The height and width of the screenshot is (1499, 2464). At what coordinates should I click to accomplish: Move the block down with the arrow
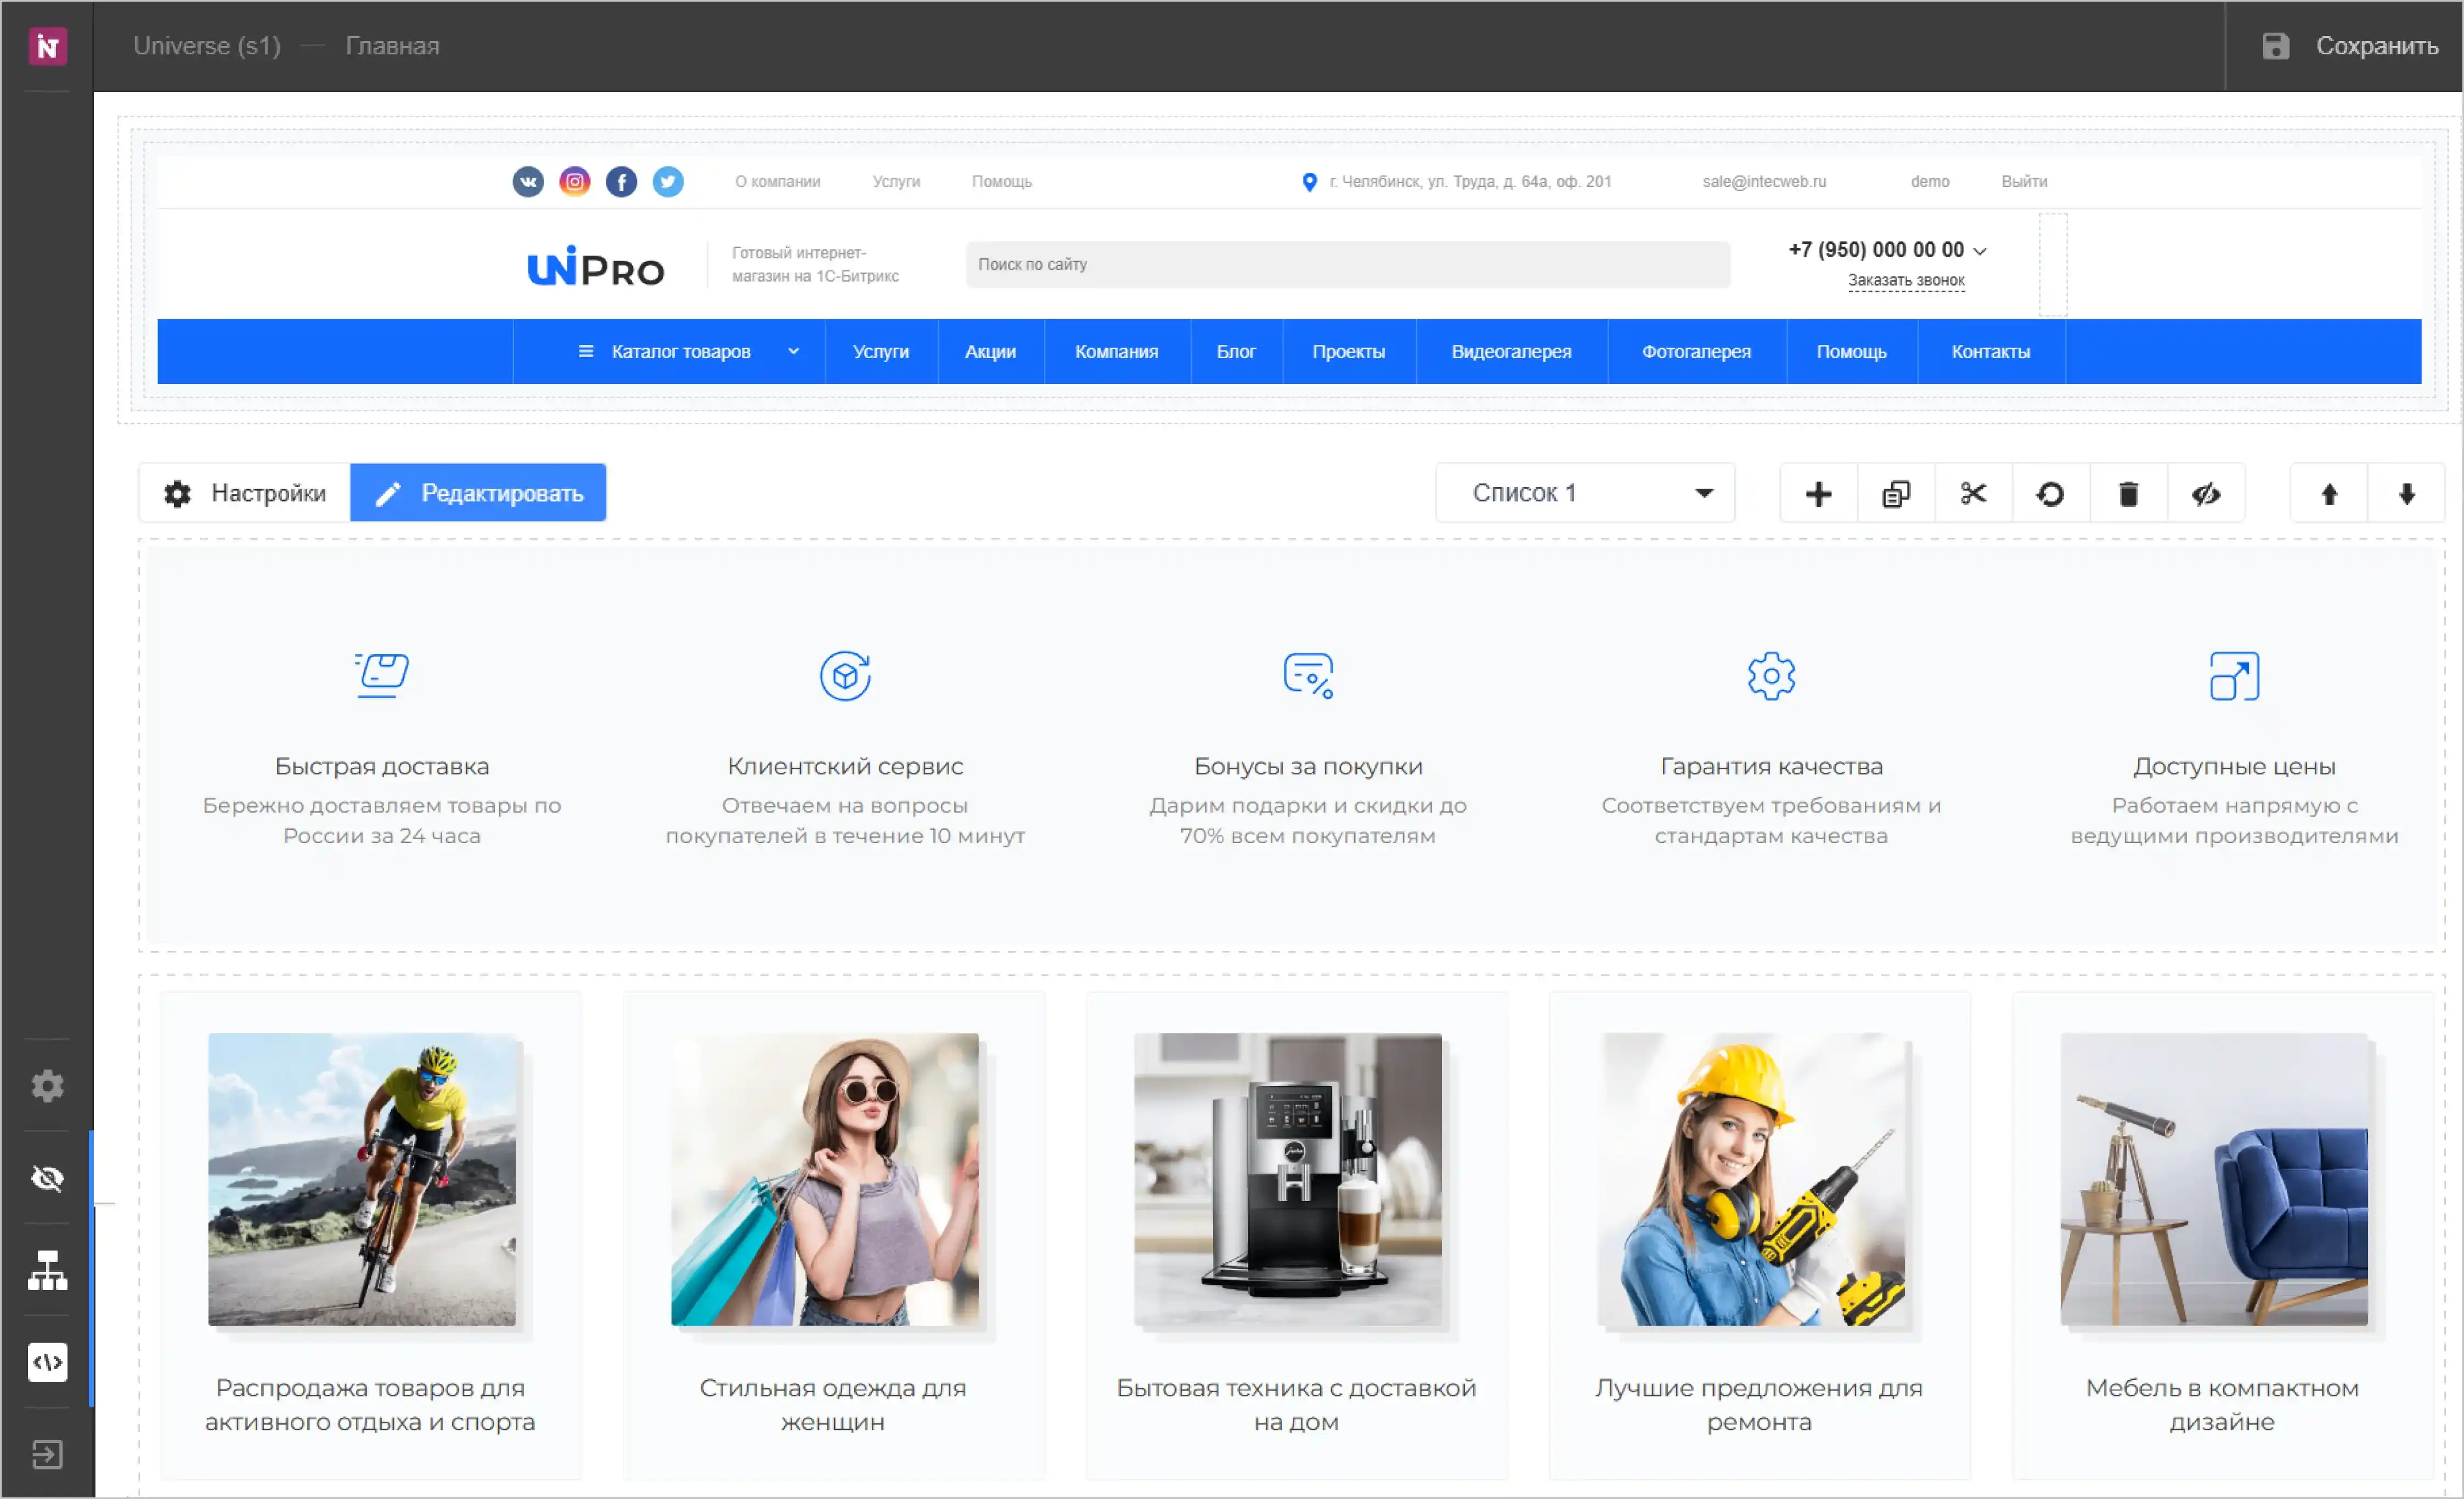pos(2407,493)
